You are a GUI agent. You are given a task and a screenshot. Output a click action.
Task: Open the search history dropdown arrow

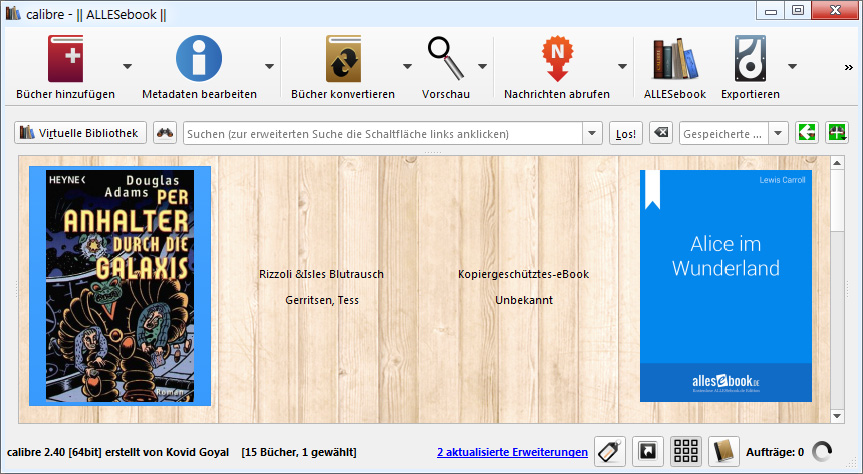tap(592, 133)
